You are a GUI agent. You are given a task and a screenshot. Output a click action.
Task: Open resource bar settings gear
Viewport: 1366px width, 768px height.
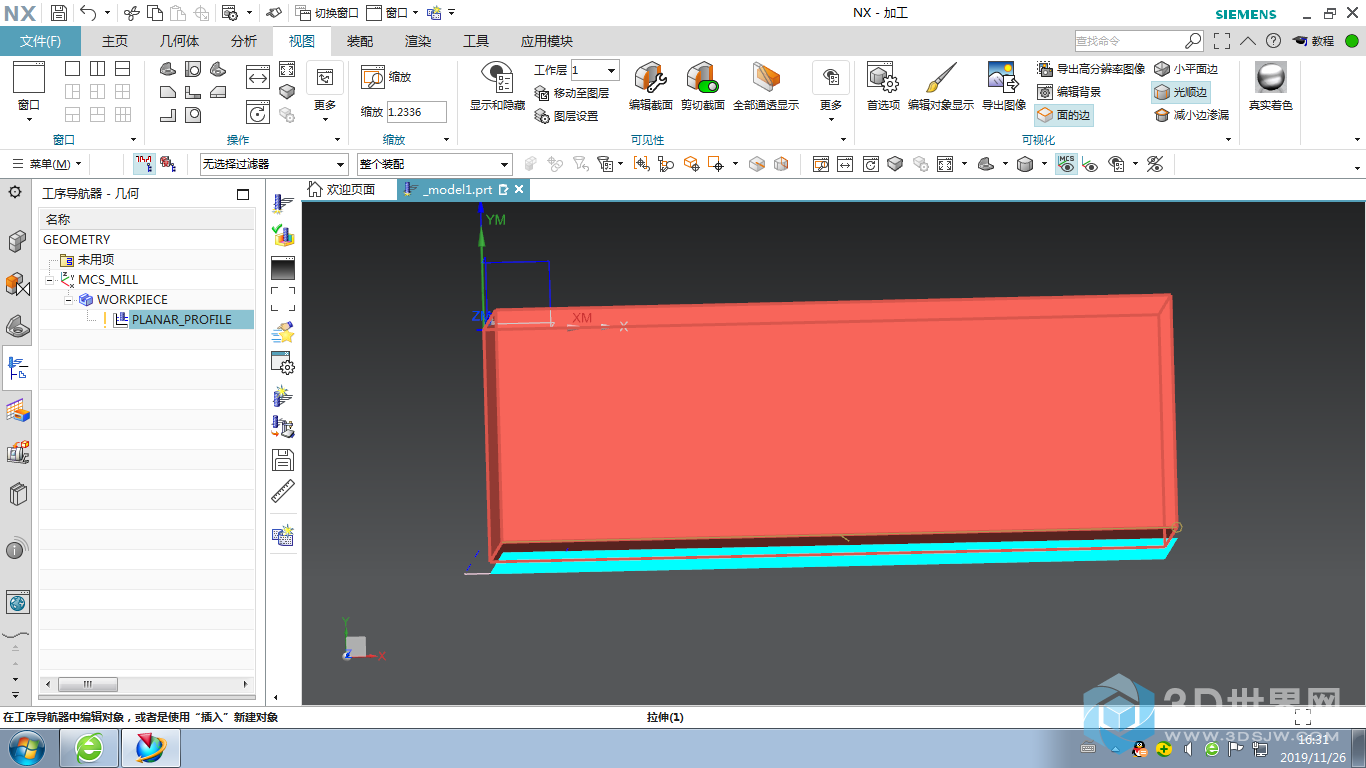coord(15,191)
